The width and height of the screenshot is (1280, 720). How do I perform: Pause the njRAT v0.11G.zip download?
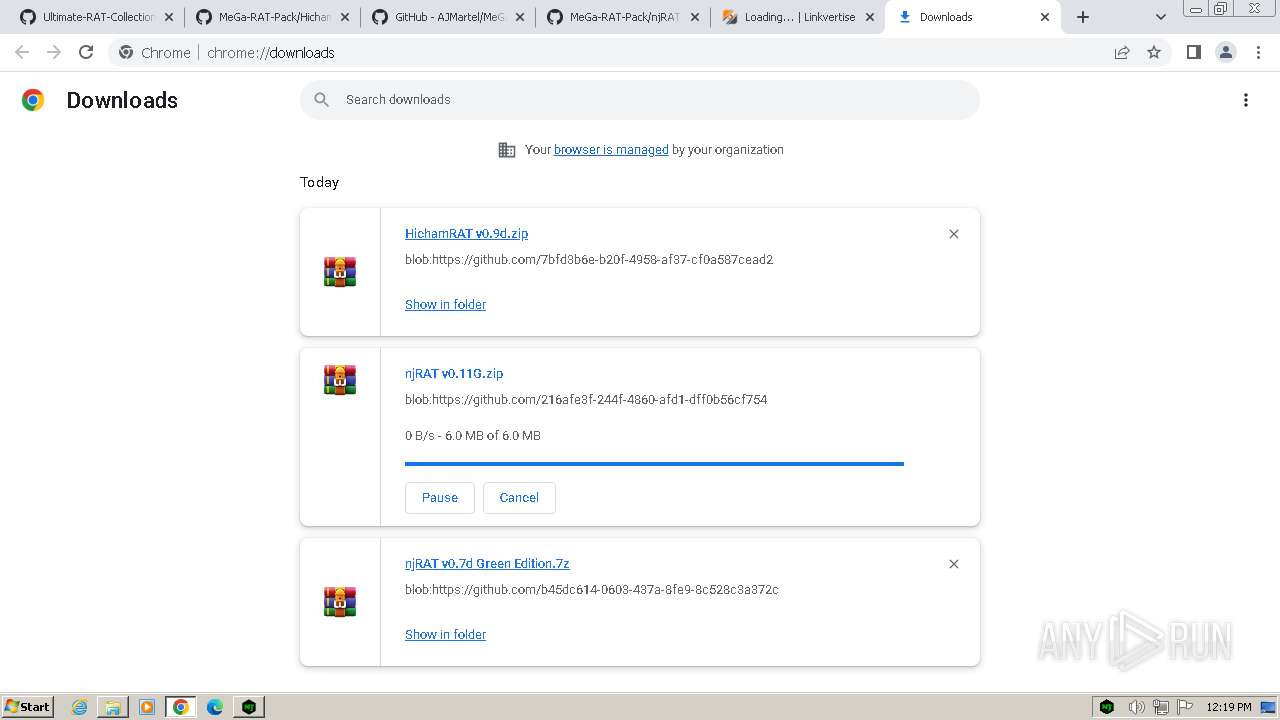(440, 498)
